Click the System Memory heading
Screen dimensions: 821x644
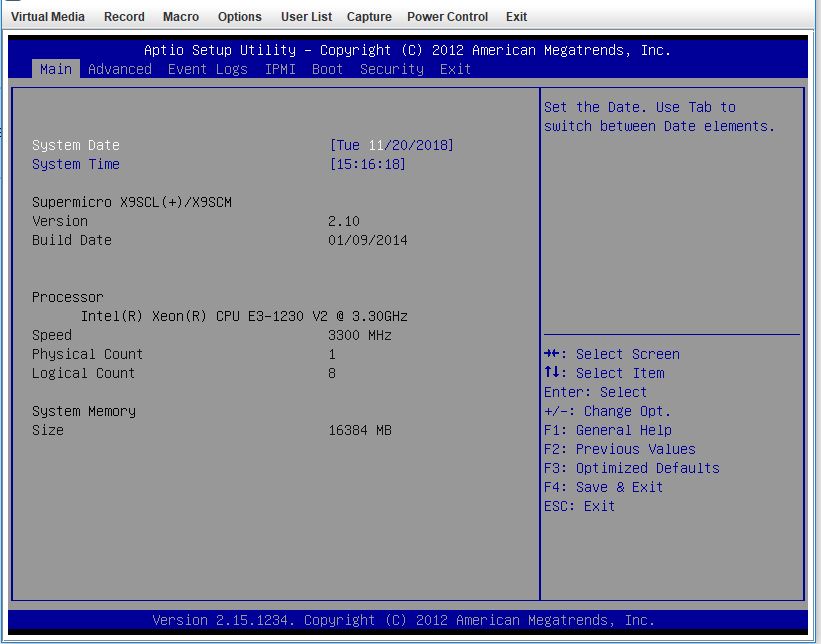[84, 412]
